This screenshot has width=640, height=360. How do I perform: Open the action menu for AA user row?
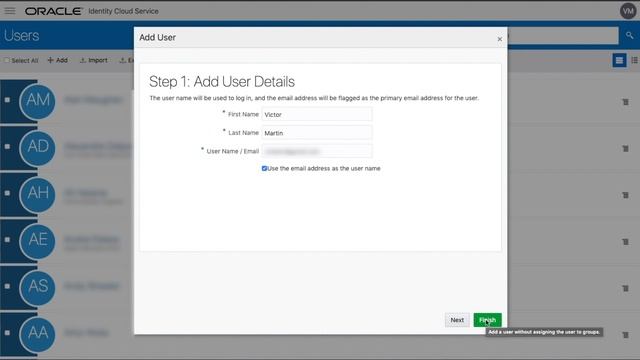[625, 335]
